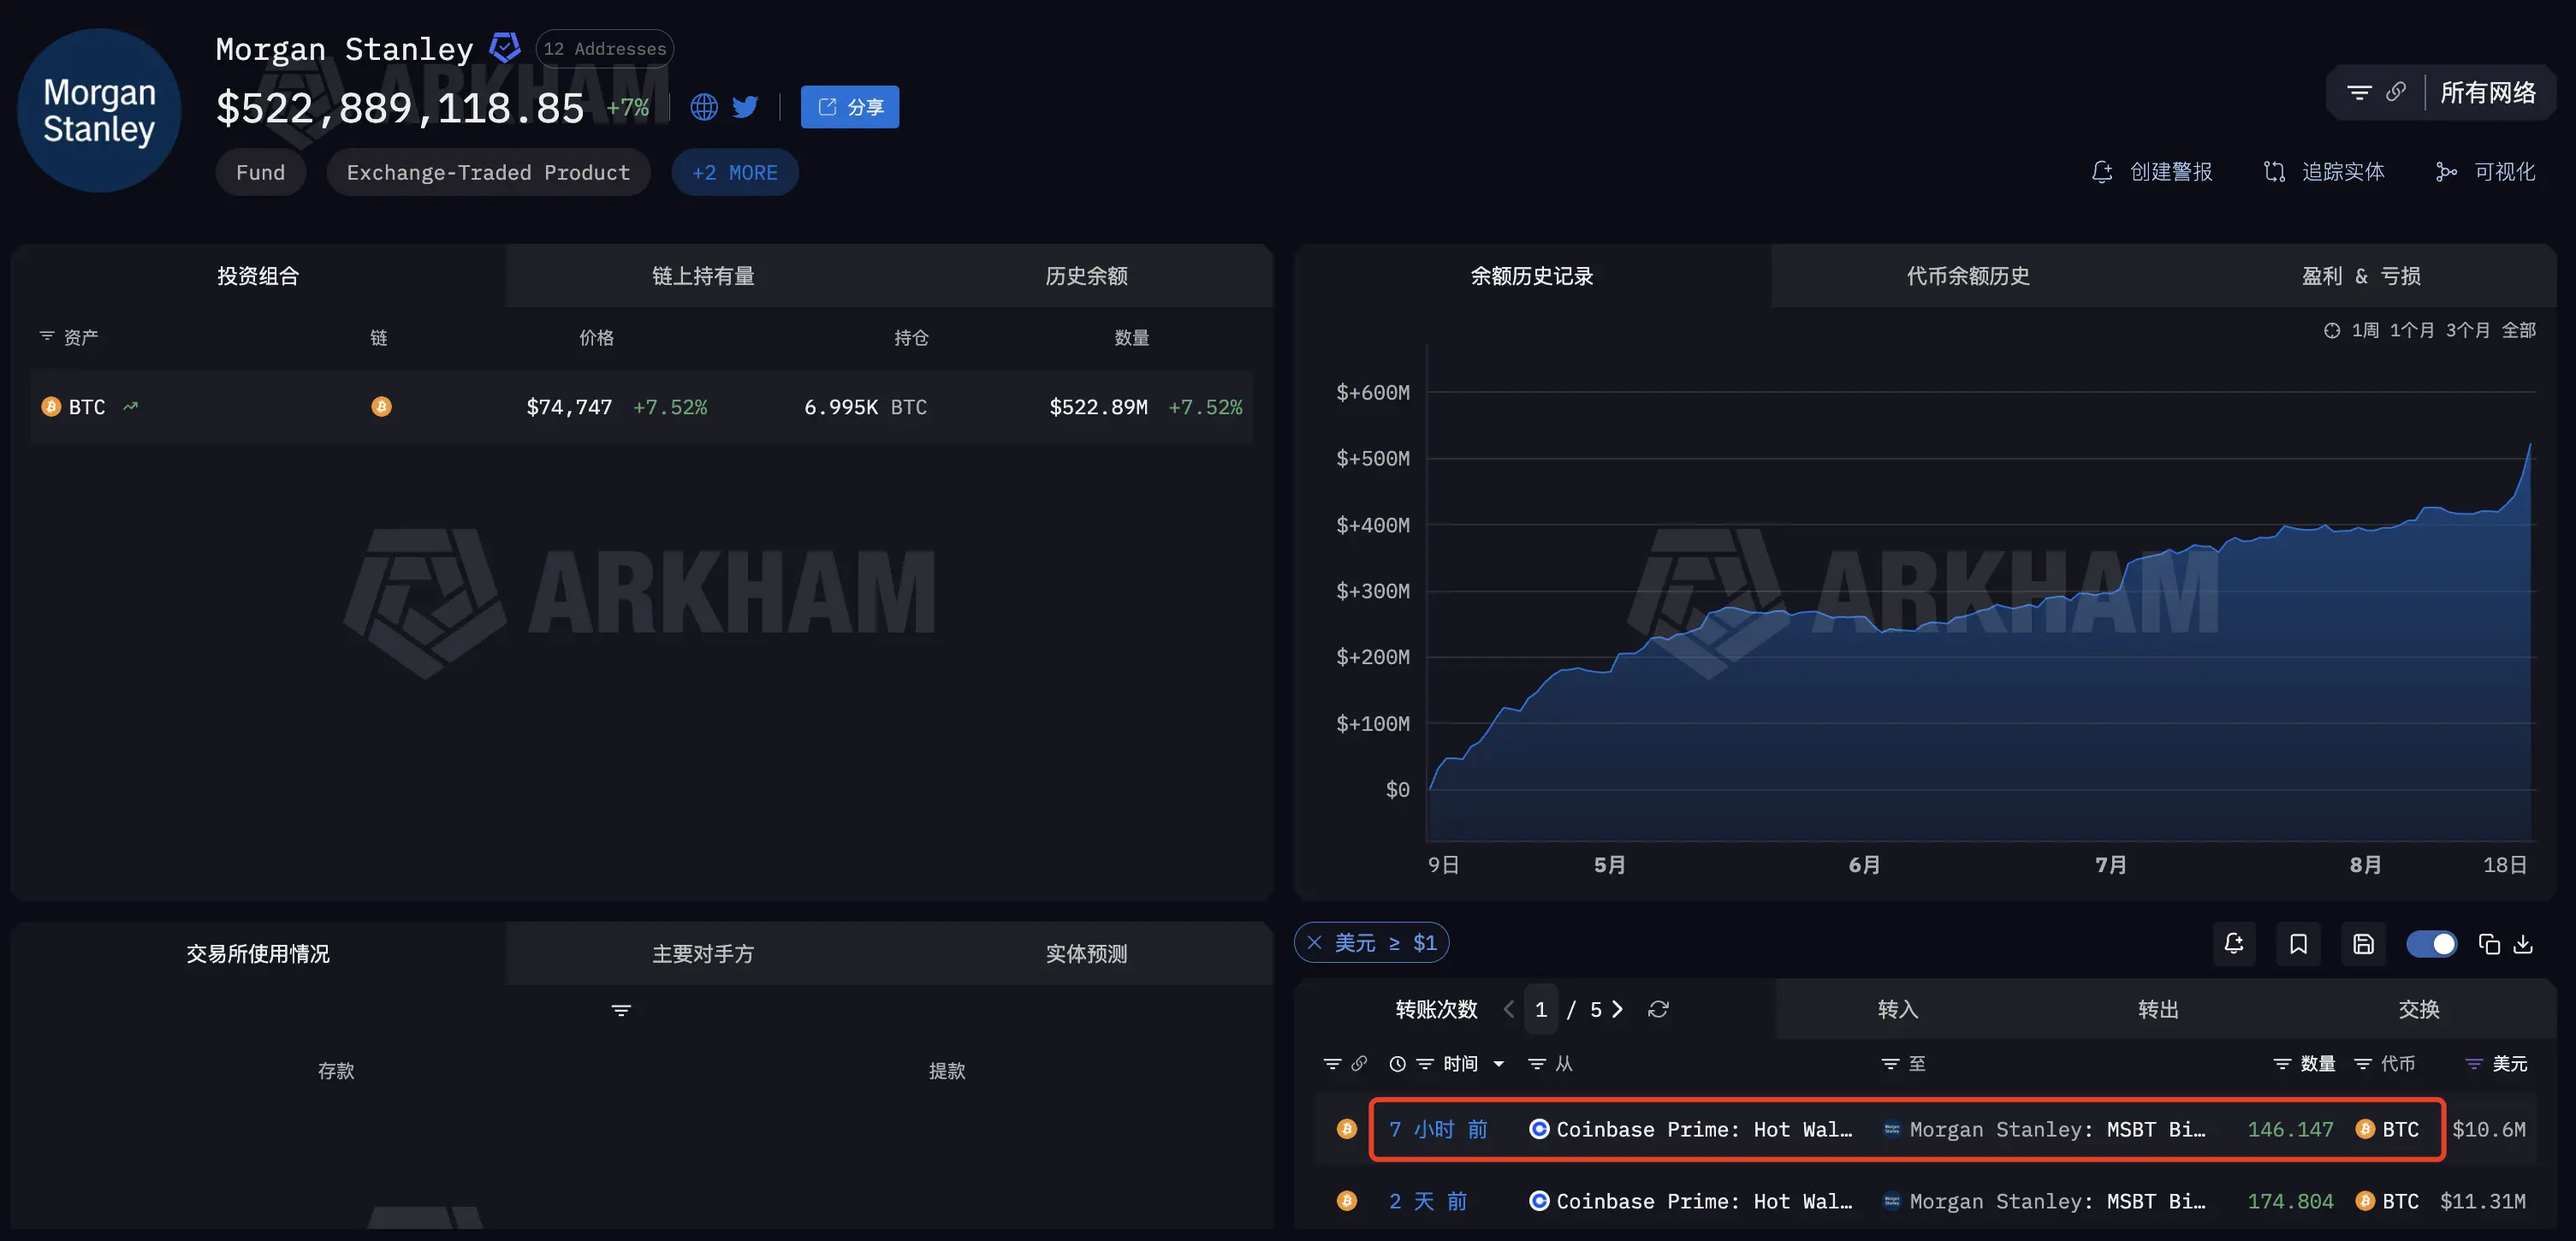This screenshot has height=1241, width=2576.
Task: Switch to the 历史余额 tab
Action: 1086,276
